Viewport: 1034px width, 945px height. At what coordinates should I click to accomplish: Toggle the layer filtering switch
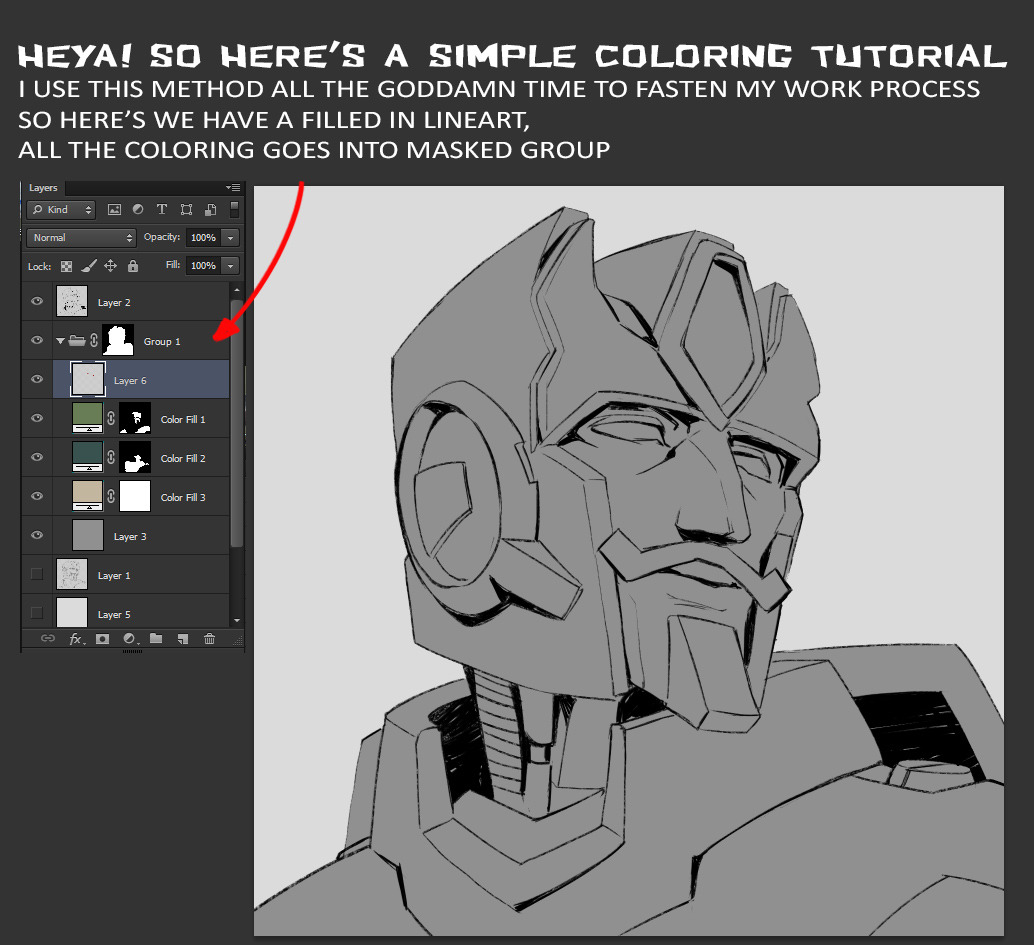coord(234,210)
